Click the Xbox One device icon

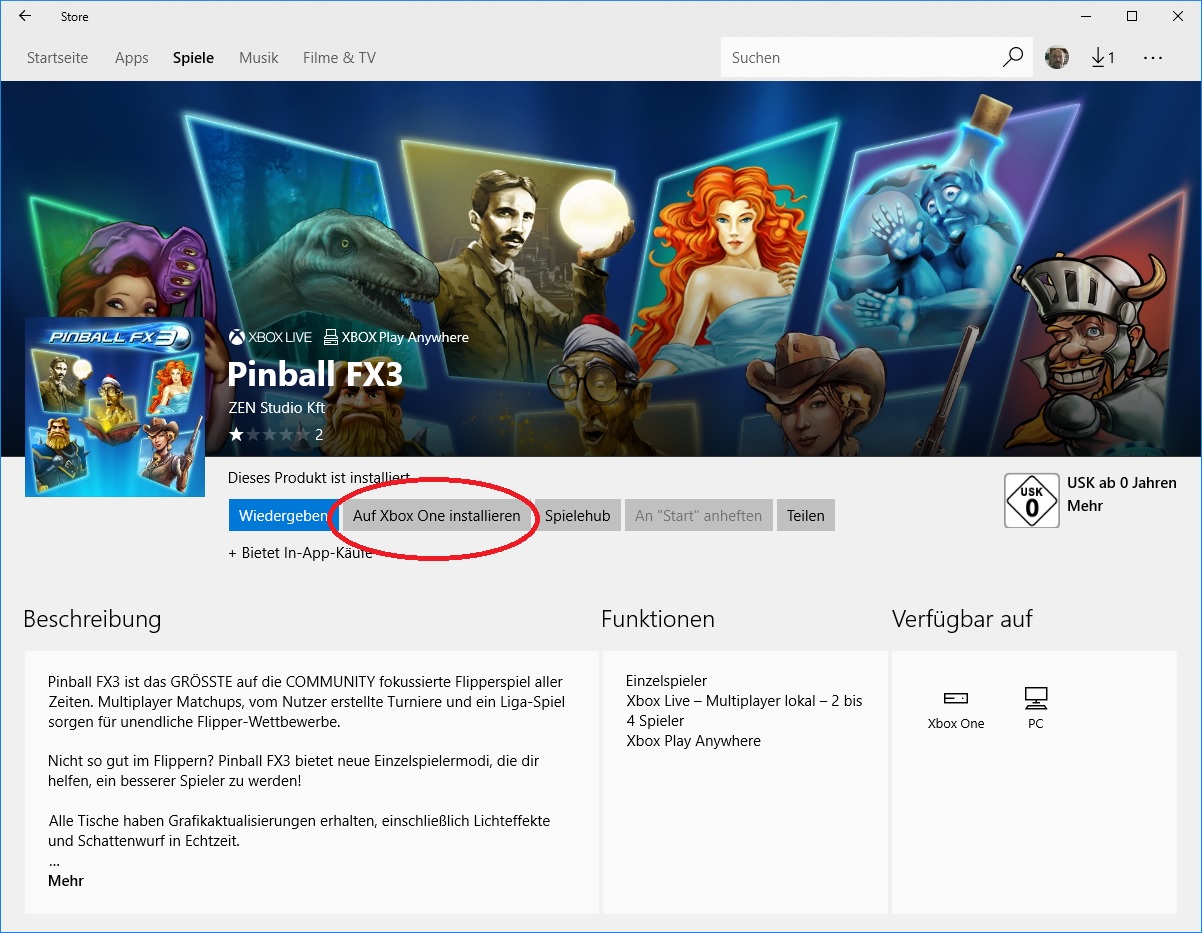[x=956, y=698]
